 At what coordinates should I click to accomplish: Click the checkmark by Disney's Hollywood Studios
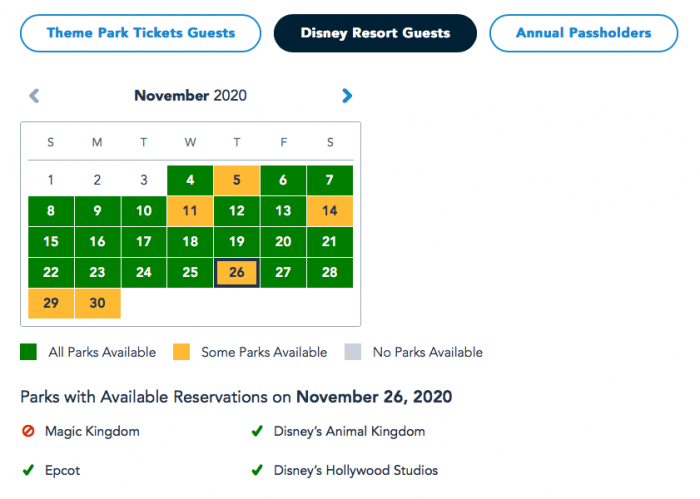tap(257, 470)
